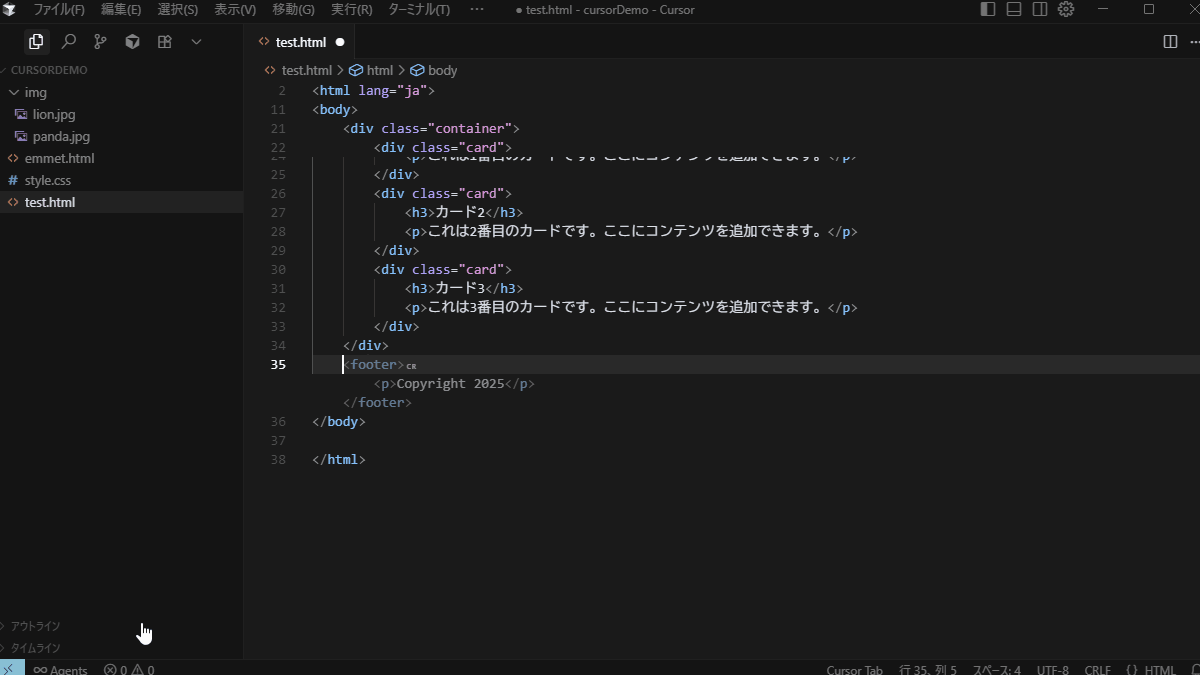The width and height of the screenshot is (1200, 675).
Task: Click line number 35 in gutter
Action: (x=278, y=364)
